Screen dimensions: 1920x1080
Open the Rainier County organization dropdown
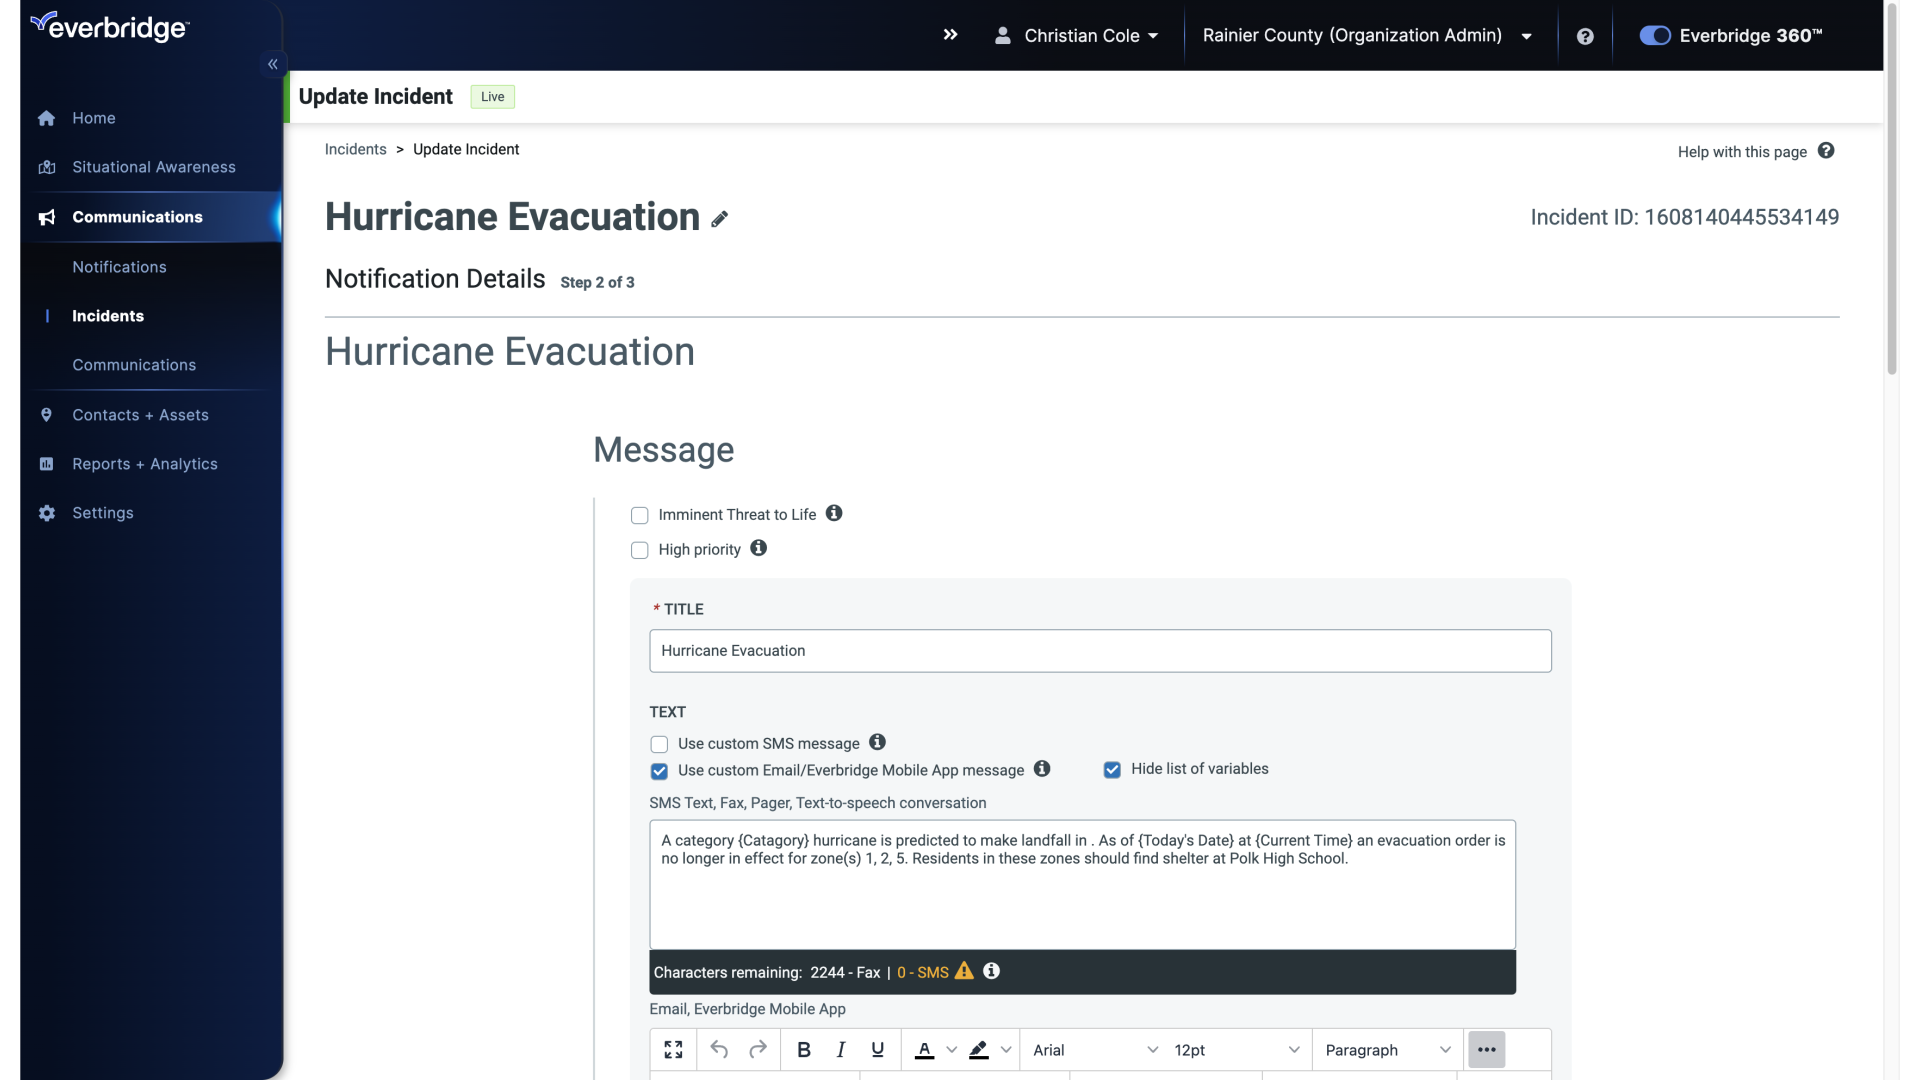point(1367,36)
